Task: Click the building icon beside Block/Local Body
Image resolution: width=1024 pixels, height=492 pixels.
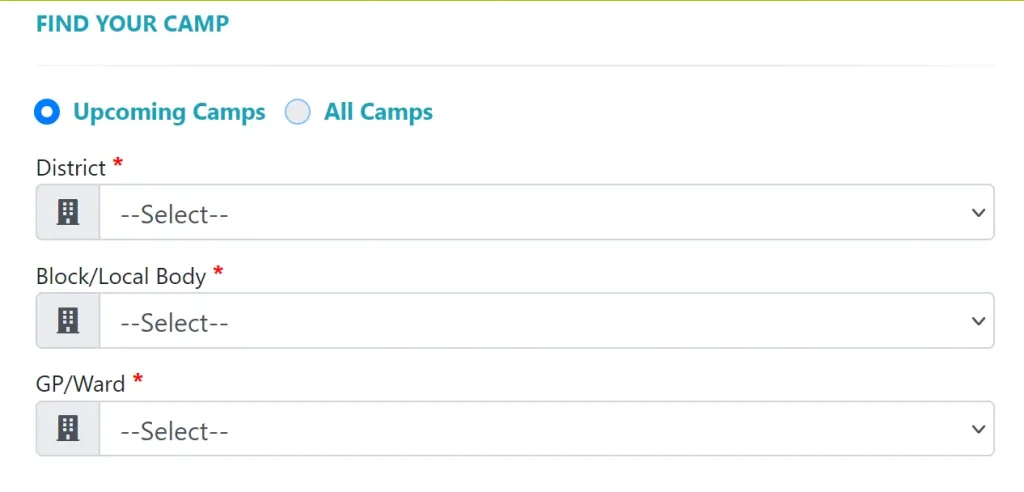Action: [x=68, y=321]
